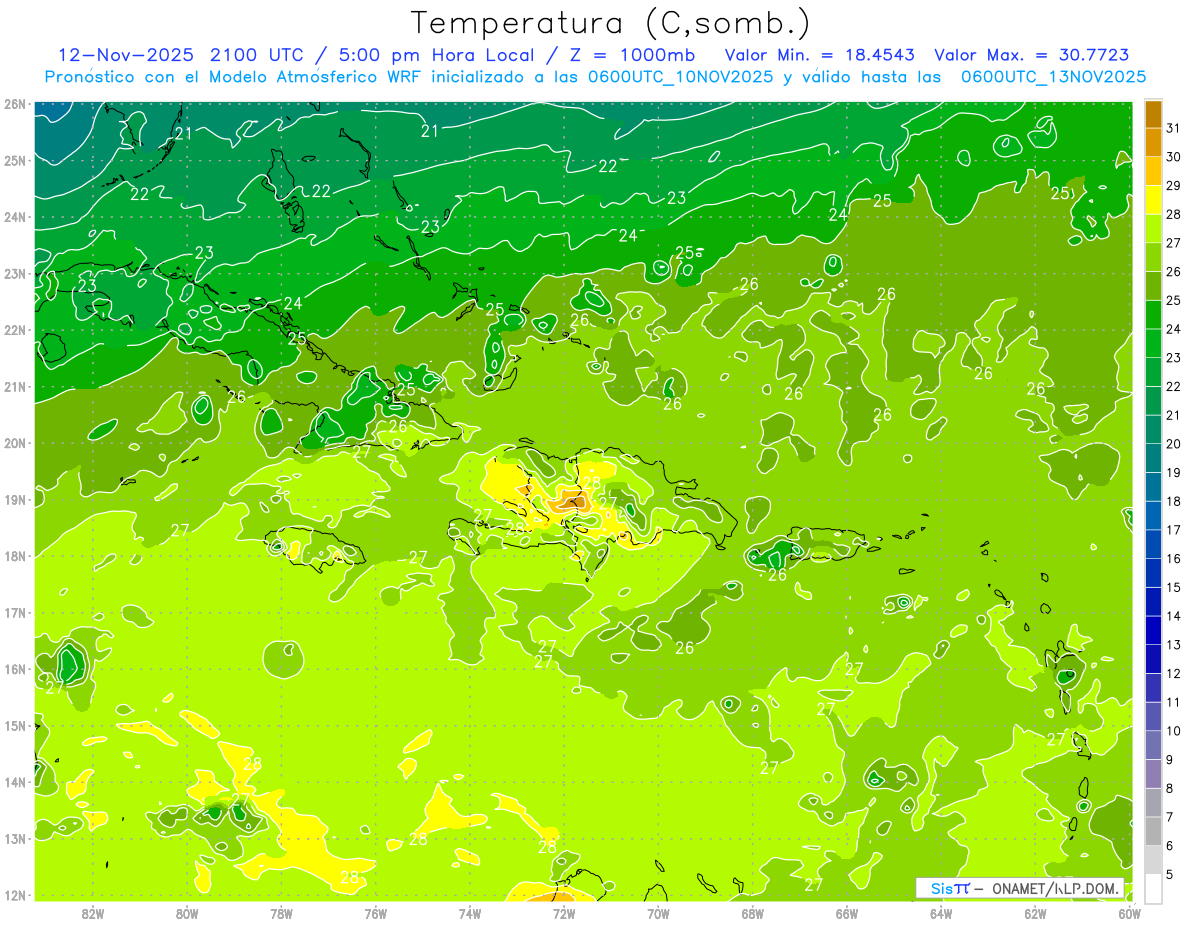This screenshot has height=927, width=1200.
Task: Click the "19N" latitude axis label
Action: coord(14,500)
